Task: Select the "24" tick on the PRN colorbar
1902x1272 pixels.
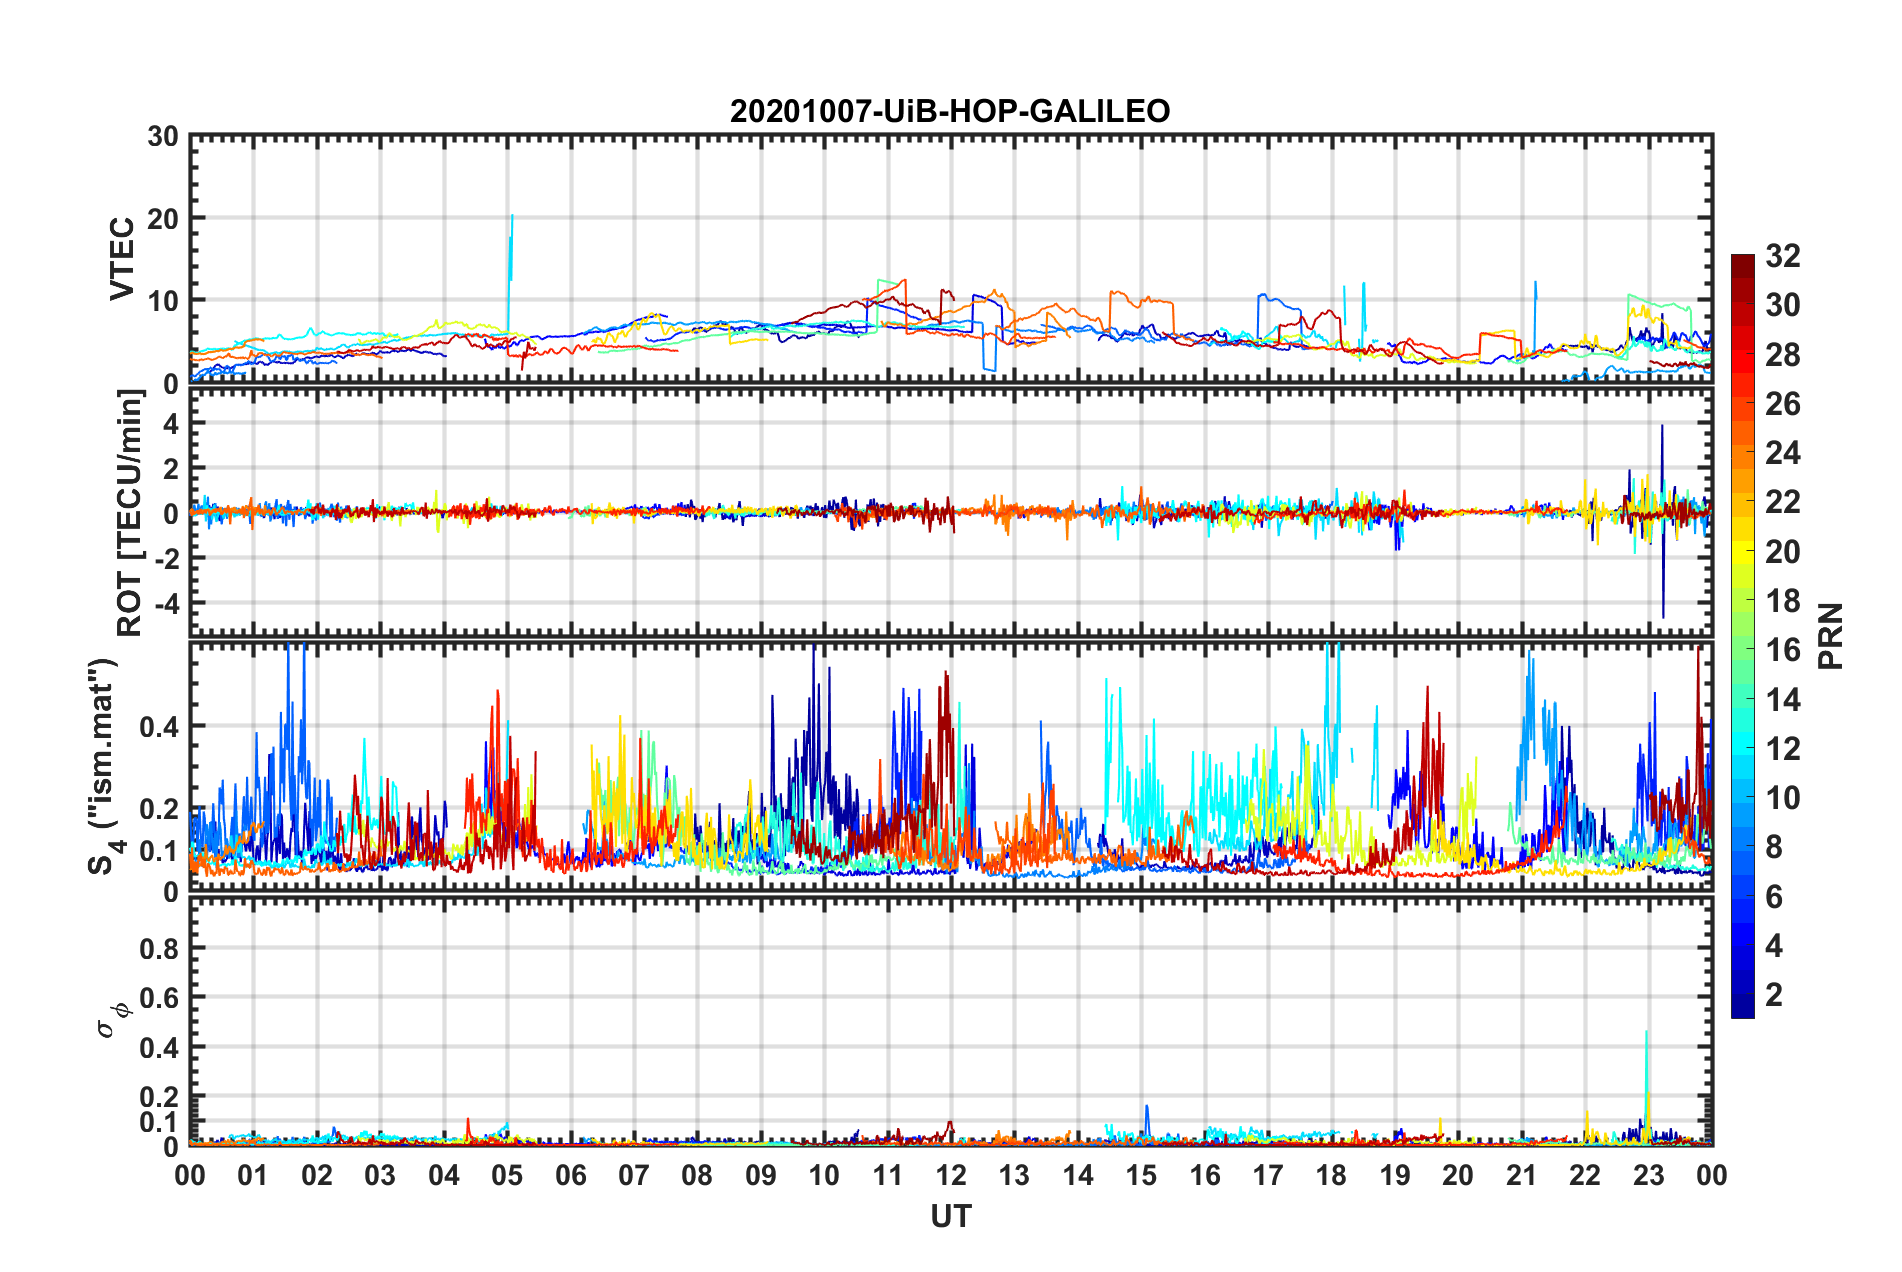Action: pyautogui.click(x=1782, y=453)
